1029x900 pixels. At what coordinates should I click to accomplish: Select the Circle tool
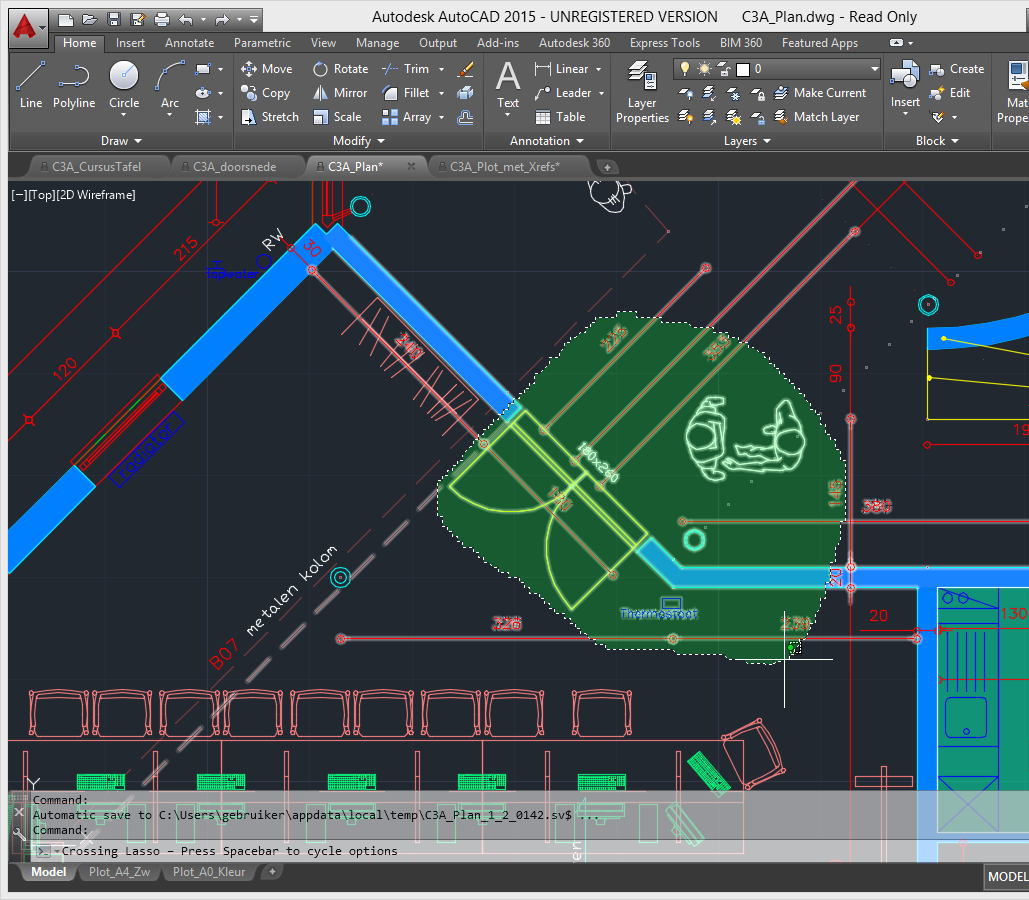point(123,85)
